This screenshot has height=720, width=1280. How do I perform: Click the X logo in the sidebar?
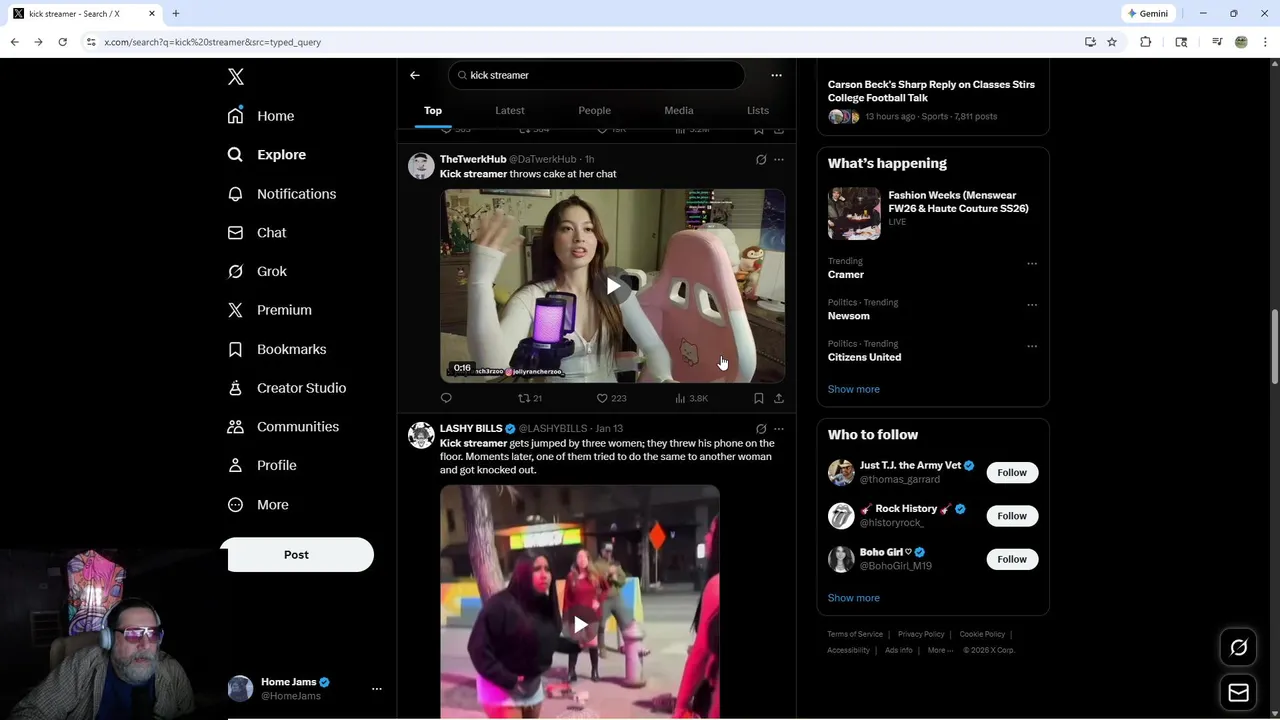click(236, 77)
